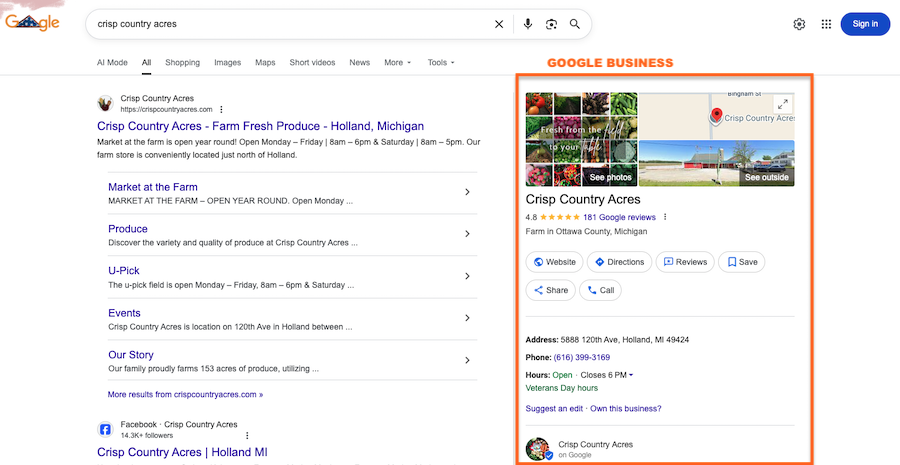Open the settings gear icon

coord(799,24)
